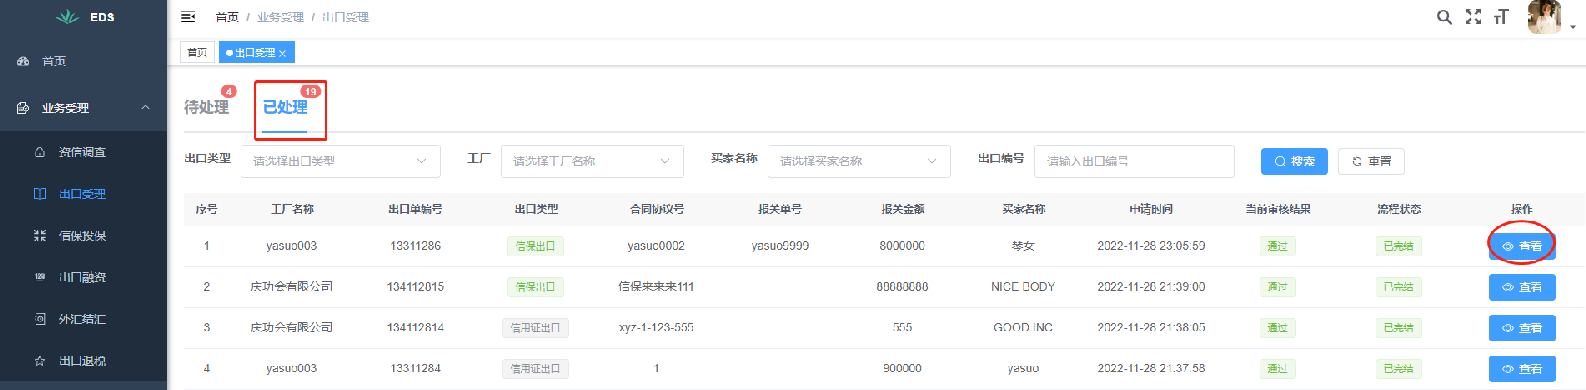View the row with export number 134112015
Image resolution: width=1586 pixels, height=390 pixels.
1522,287
